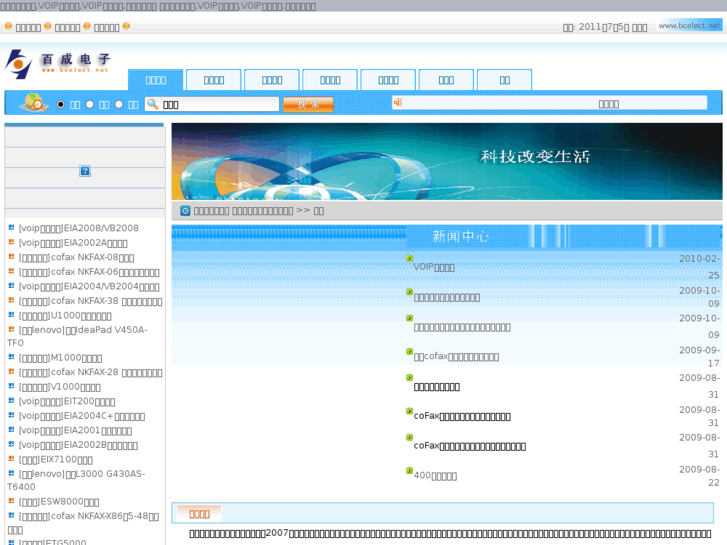
Task: Select the second search type radio button
Action: [x=90, y=104]
